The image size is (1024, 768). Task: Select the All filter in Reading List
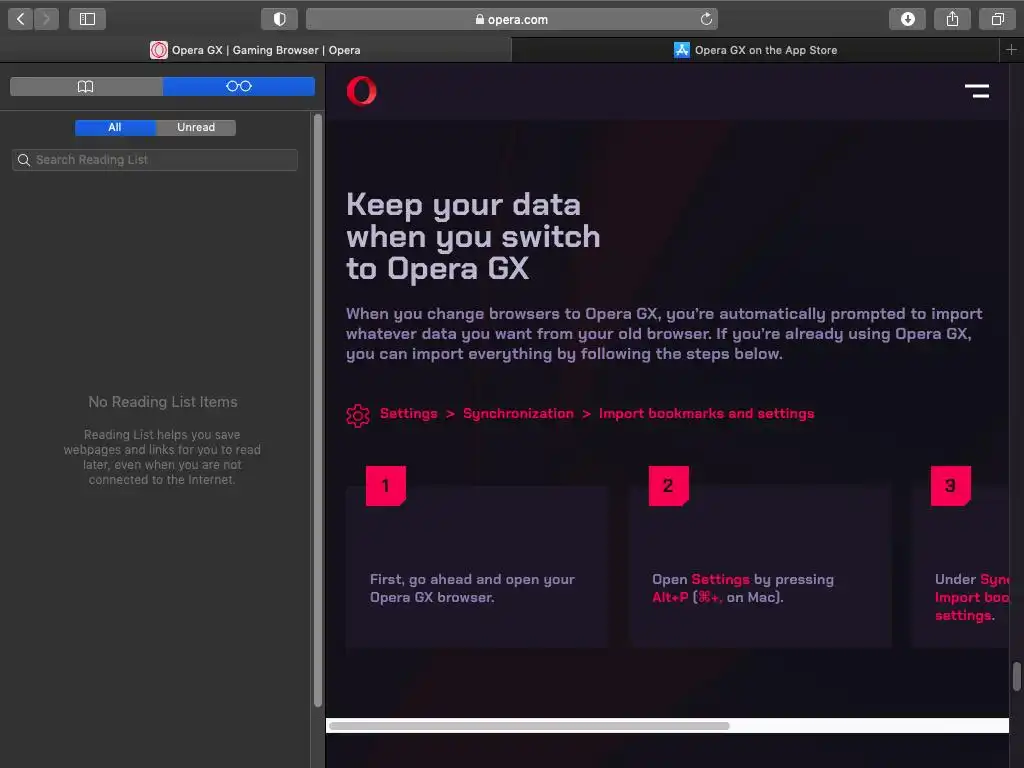point(115,127)
